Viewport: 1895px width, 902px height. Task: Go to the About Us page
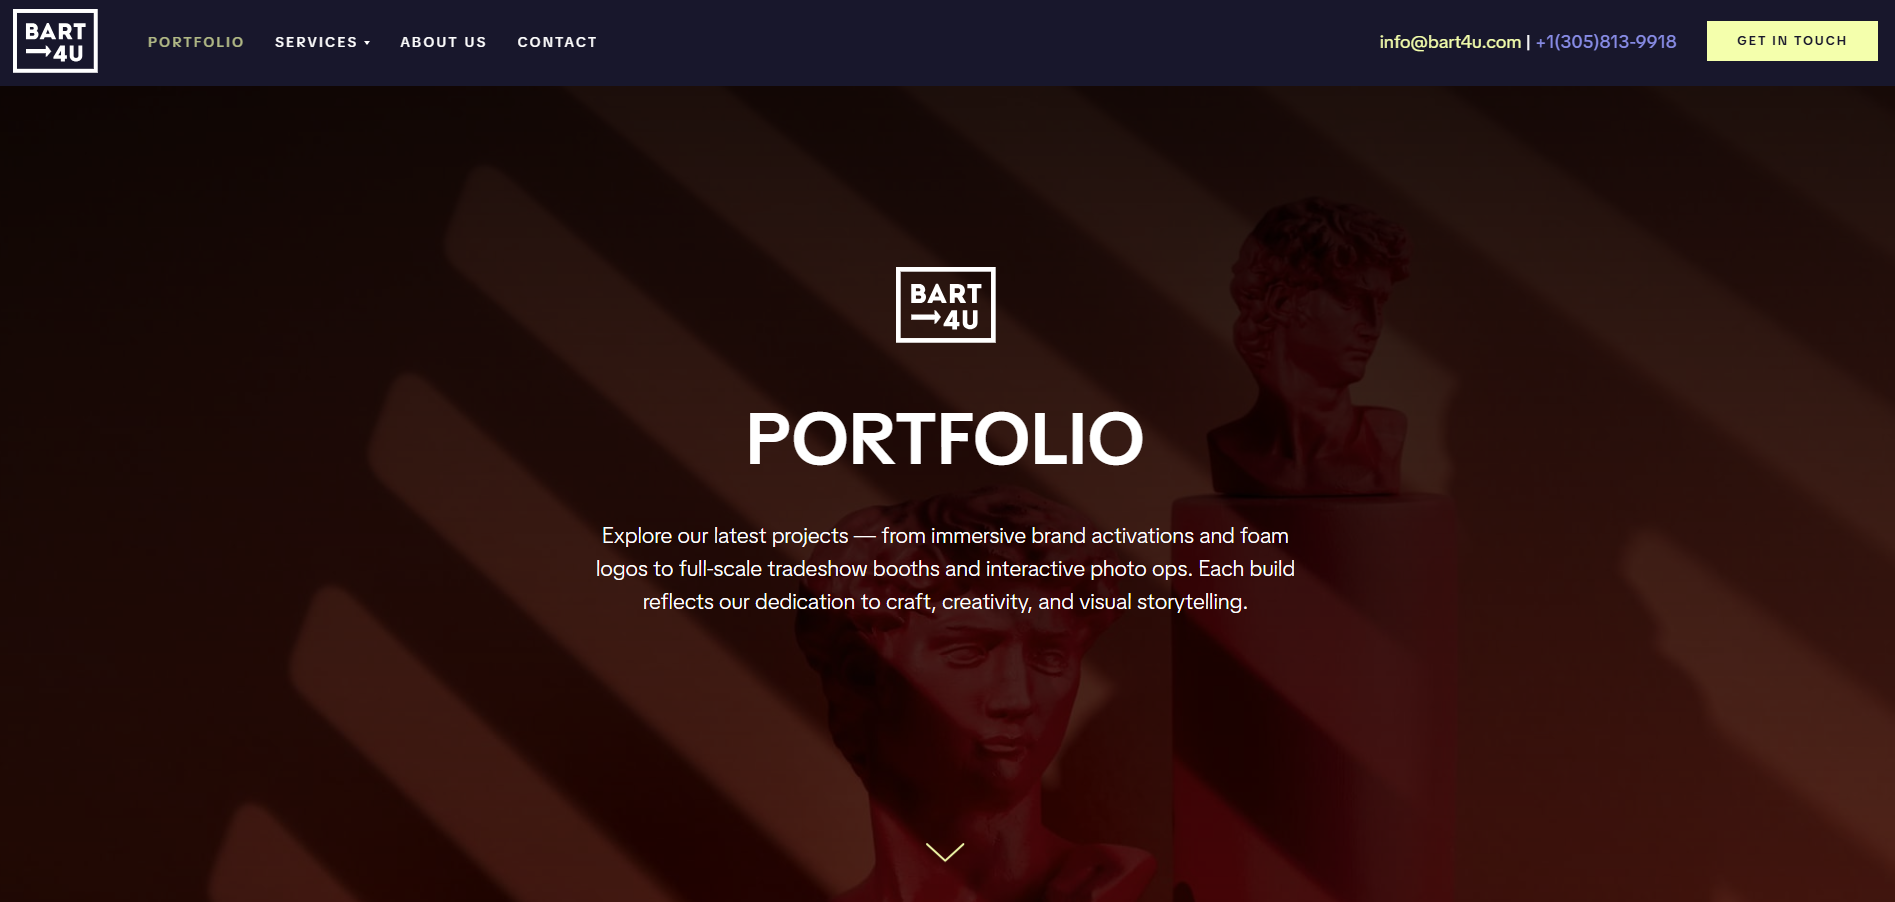tap(443, 42)
